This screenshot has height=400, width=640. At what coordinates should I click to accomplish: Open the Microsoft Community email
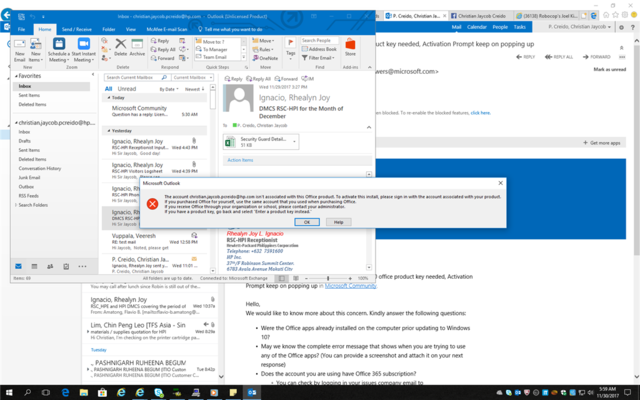coord(155,111)
